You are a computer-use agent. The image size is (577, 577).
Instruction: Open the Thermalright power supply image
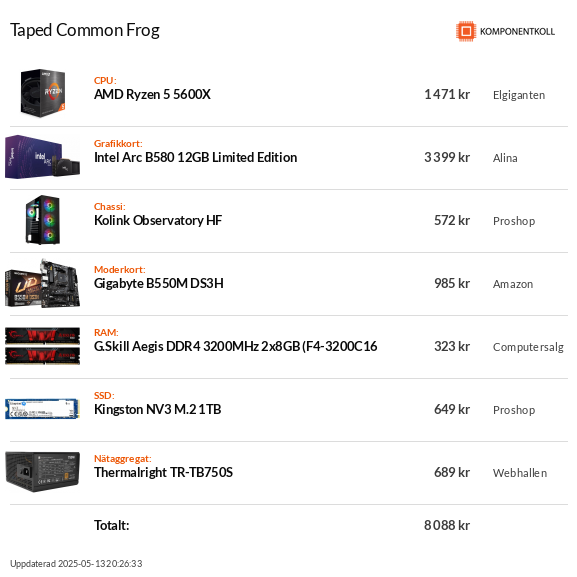(42, 472)
